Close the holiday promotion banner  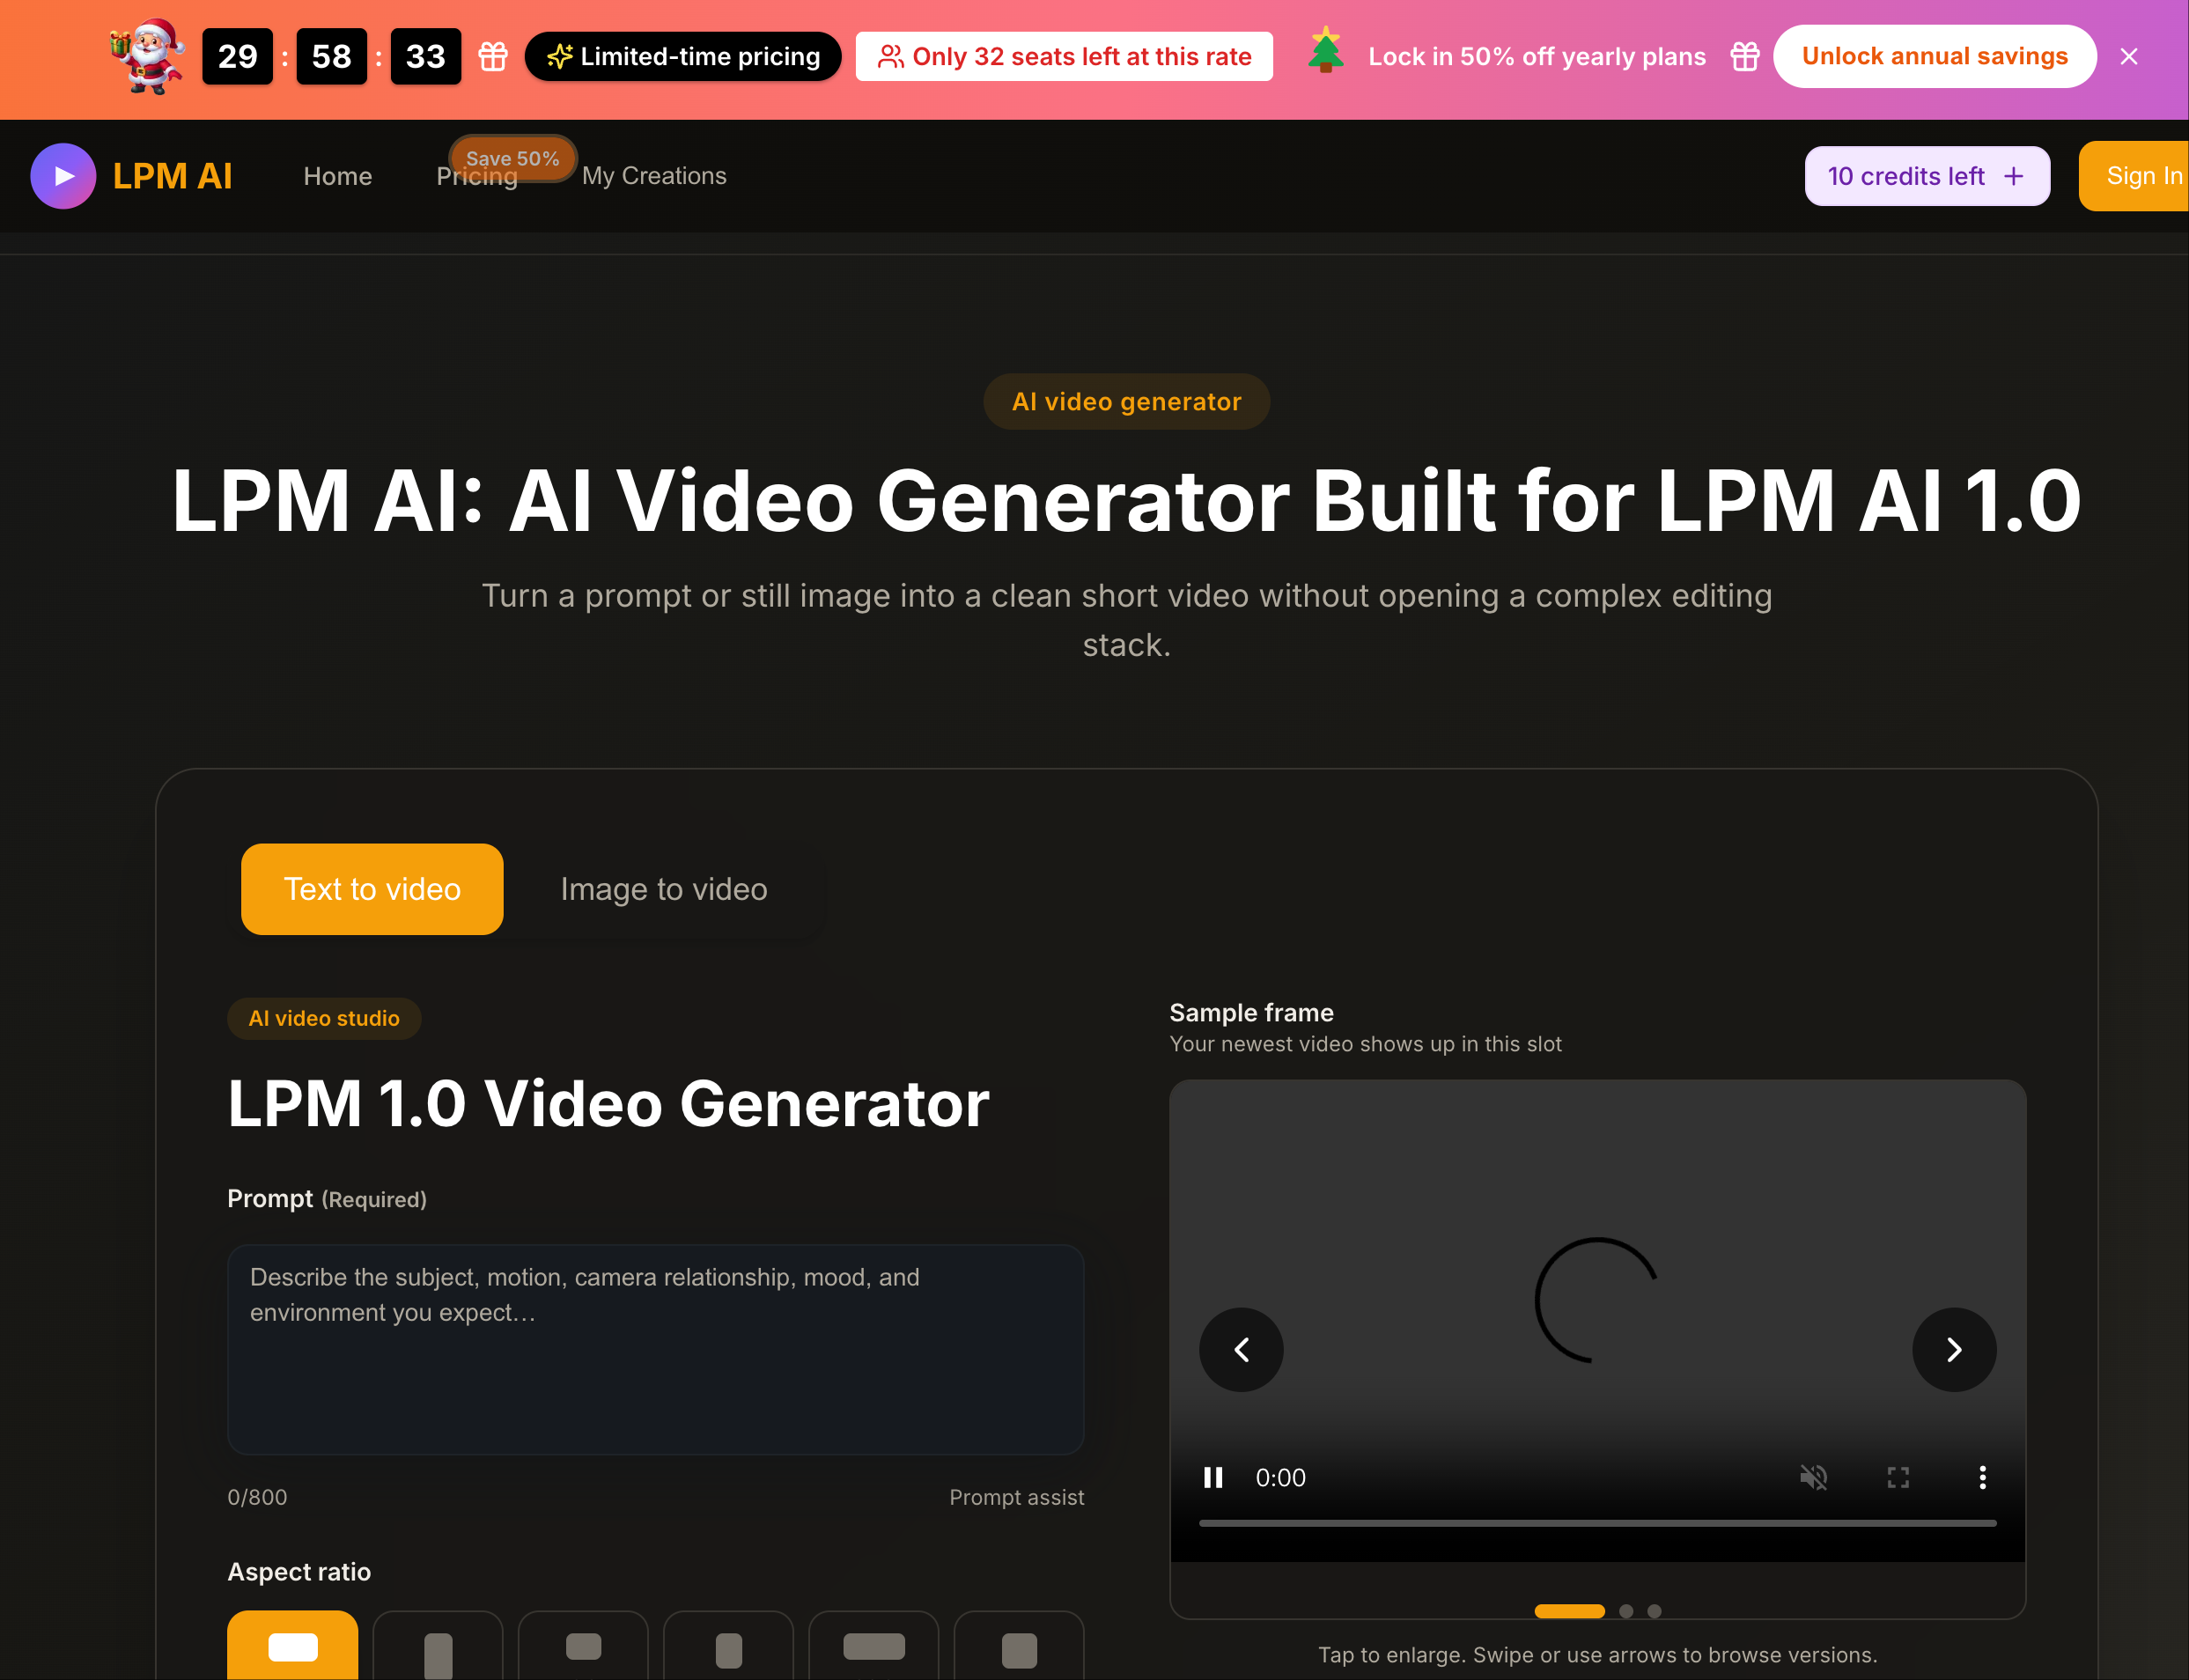(2128, 57)
